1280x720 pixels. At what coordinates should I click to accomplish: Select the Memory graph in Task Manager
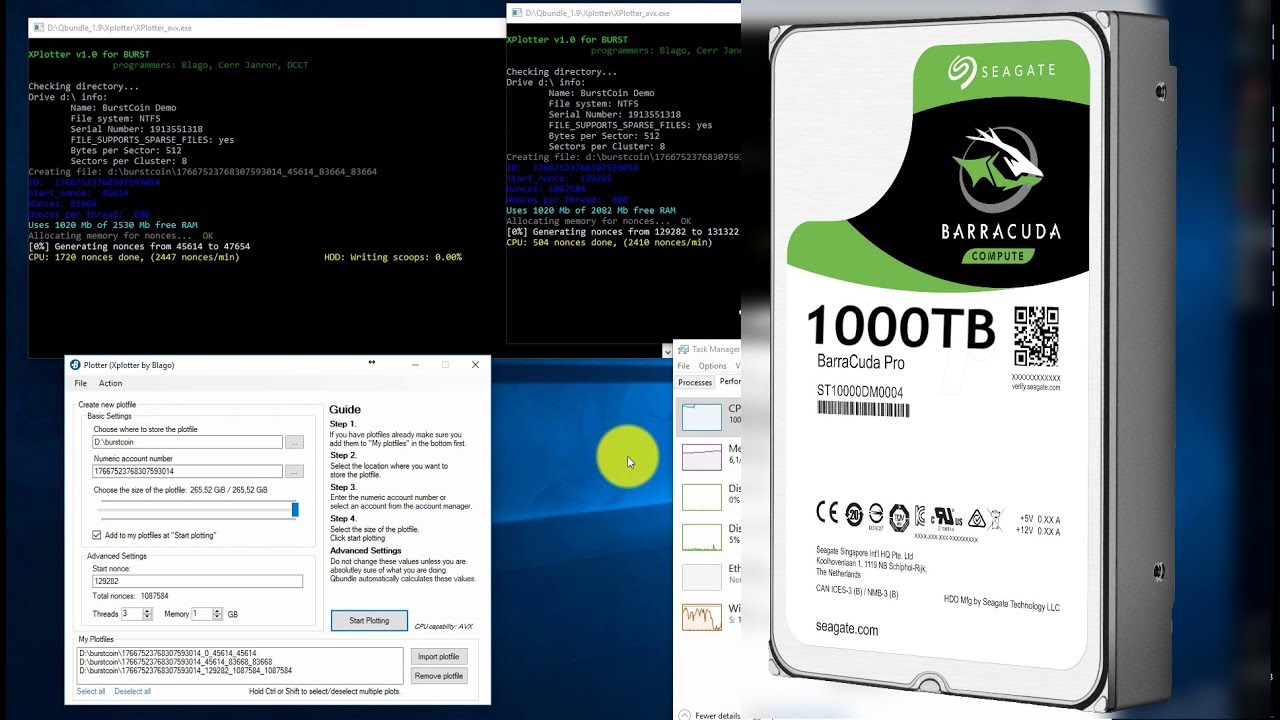702,457
